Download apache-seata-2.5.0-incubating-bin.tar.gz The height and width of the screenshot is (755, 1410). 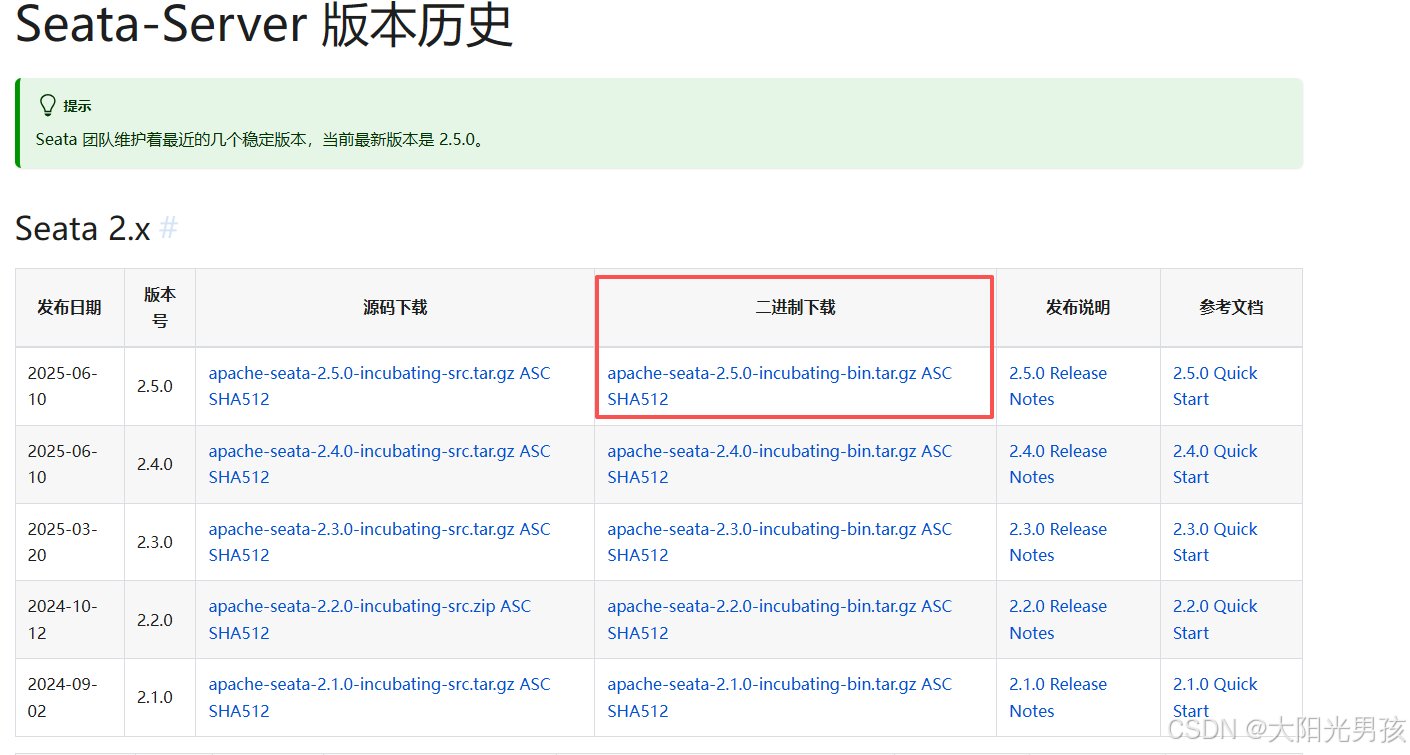click(x=762, y=373)
